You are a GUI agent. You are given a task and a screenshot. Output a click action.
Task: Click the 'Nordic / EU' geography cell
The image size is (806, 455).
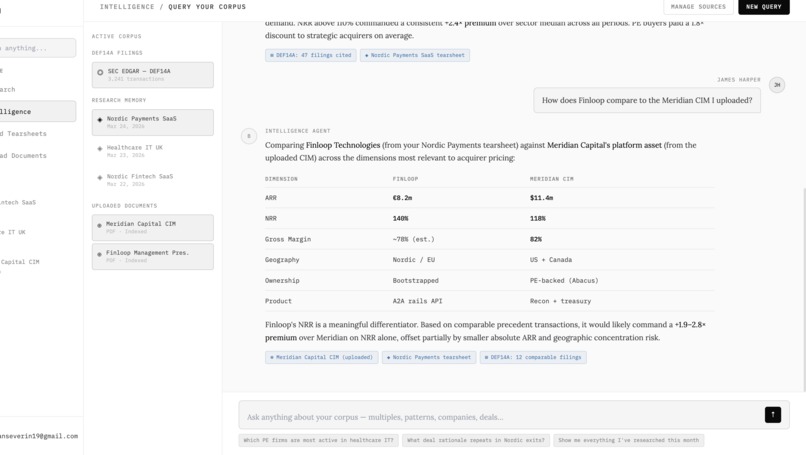[x=414, y=260]
